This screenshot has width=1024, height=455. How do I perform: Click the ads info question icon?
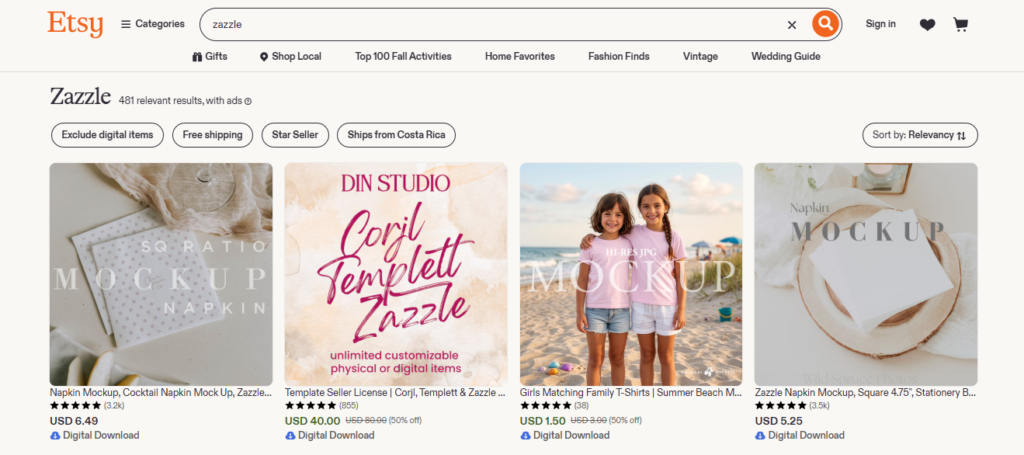[248, 101]
